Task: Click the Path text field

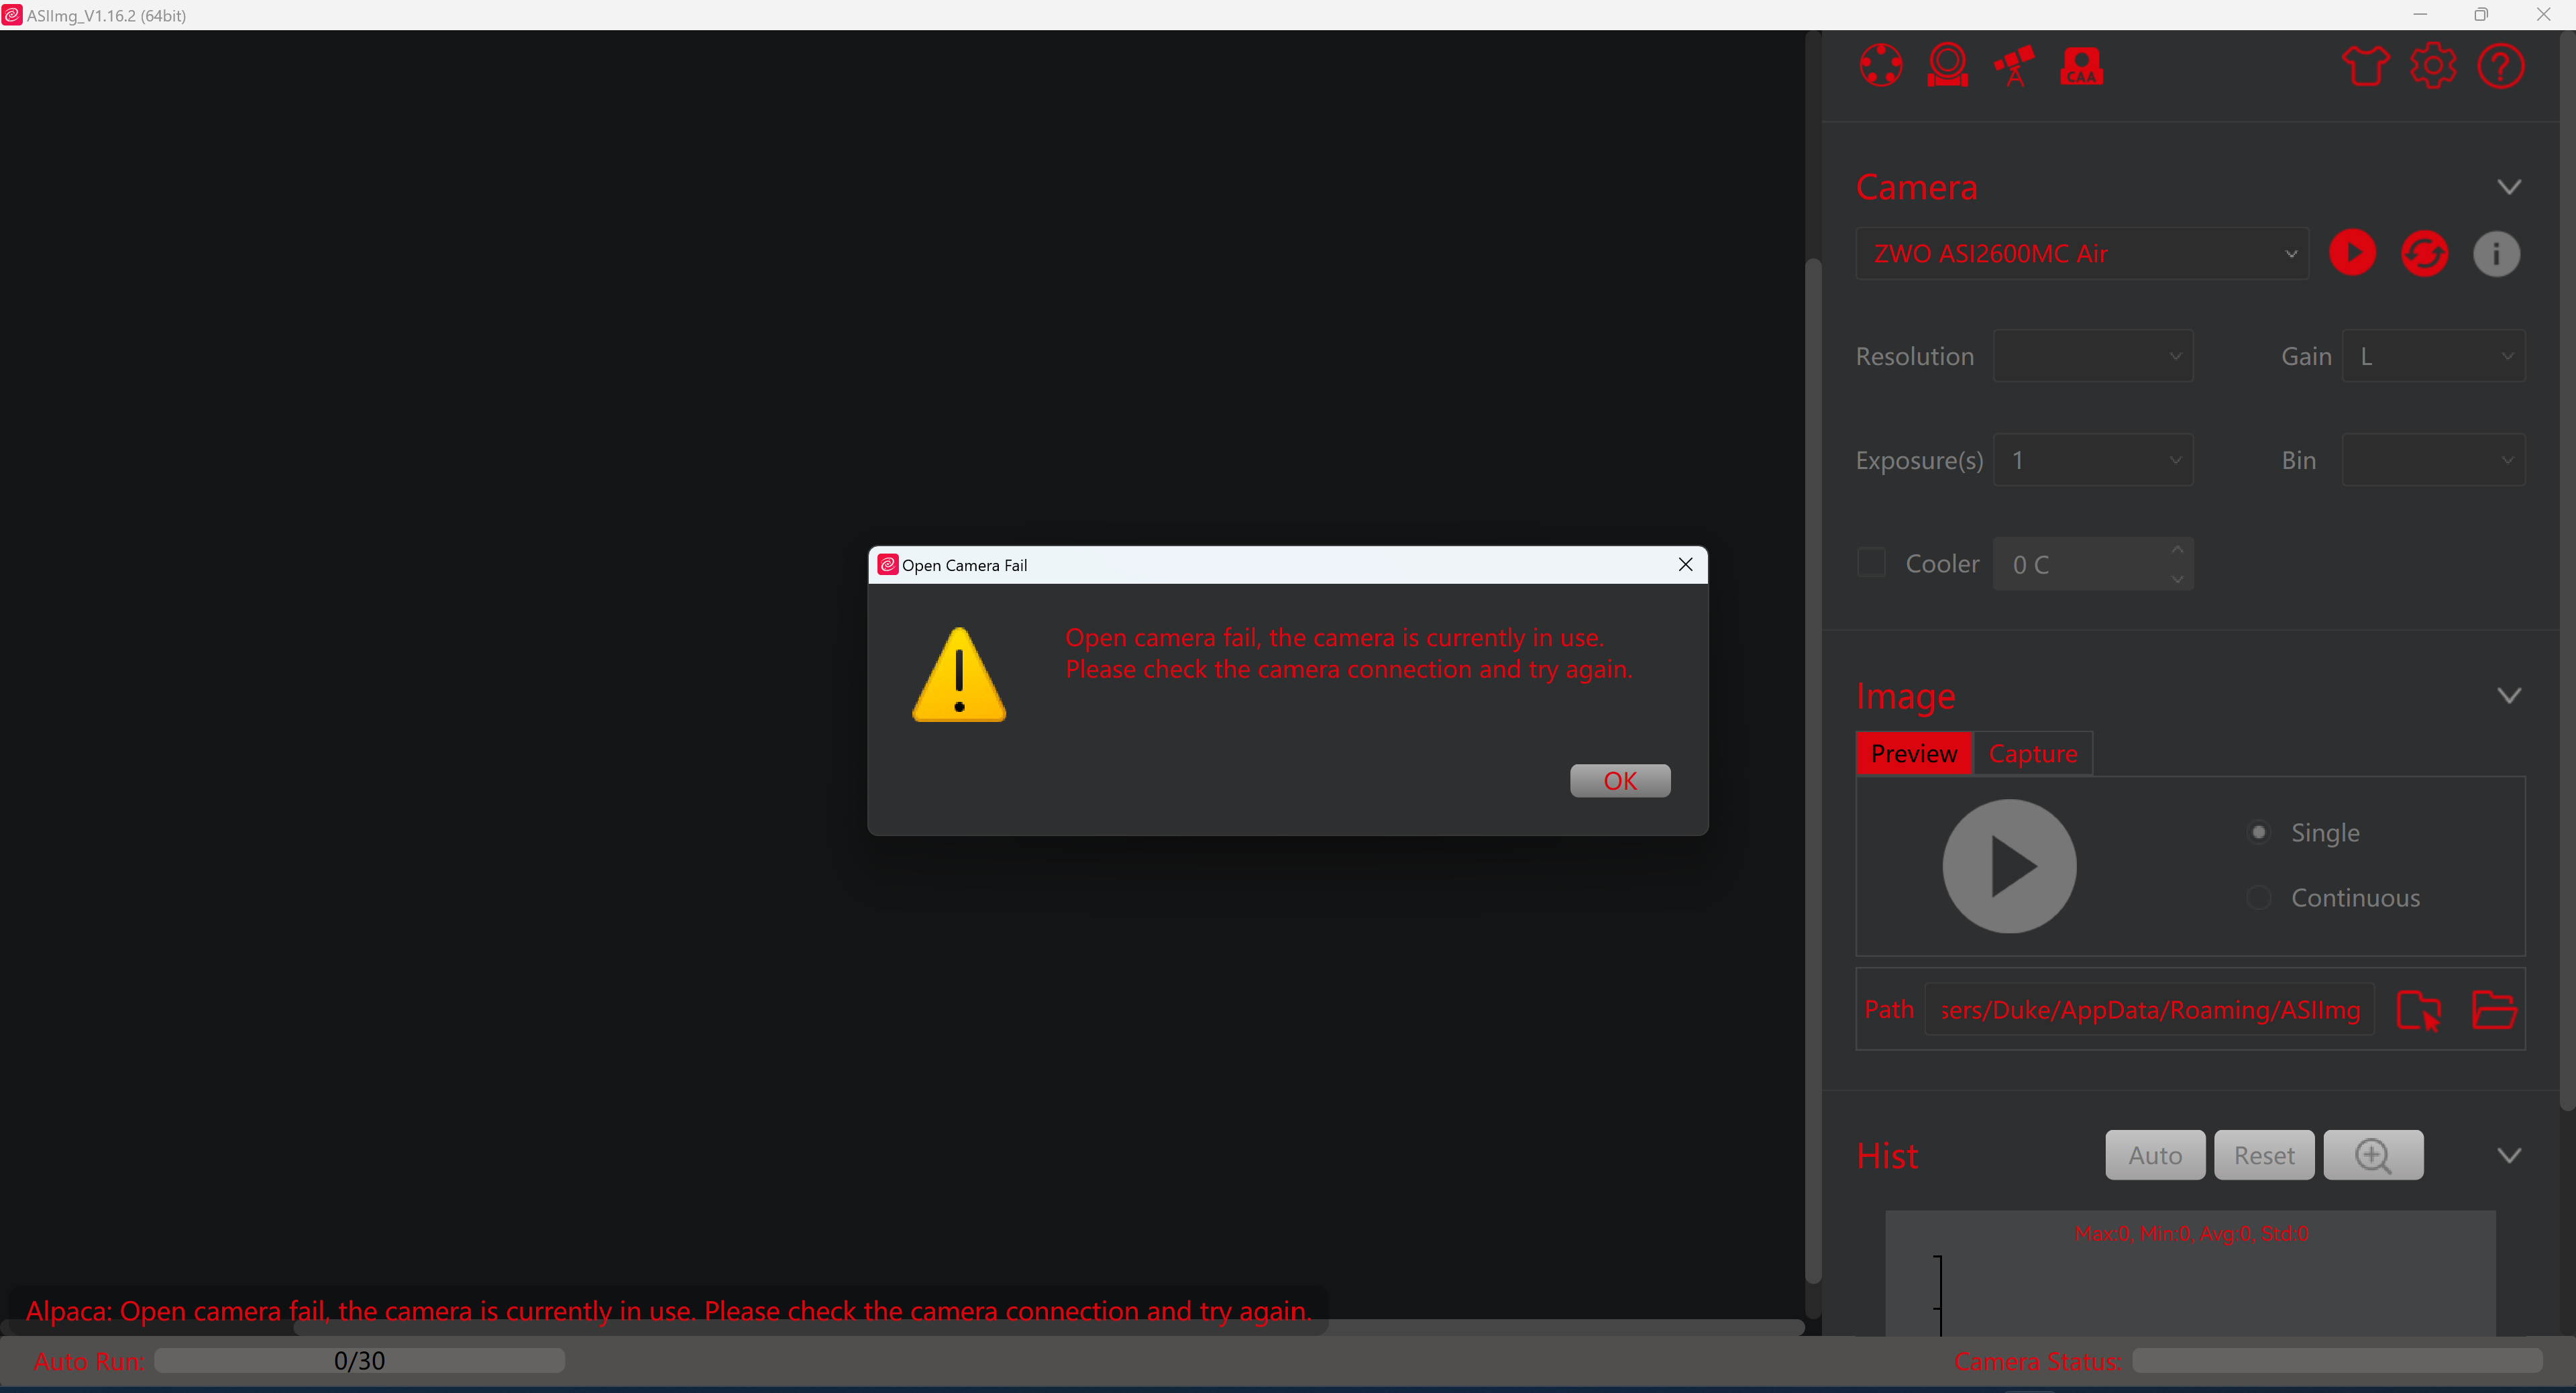Action: coord(2149,1009)
